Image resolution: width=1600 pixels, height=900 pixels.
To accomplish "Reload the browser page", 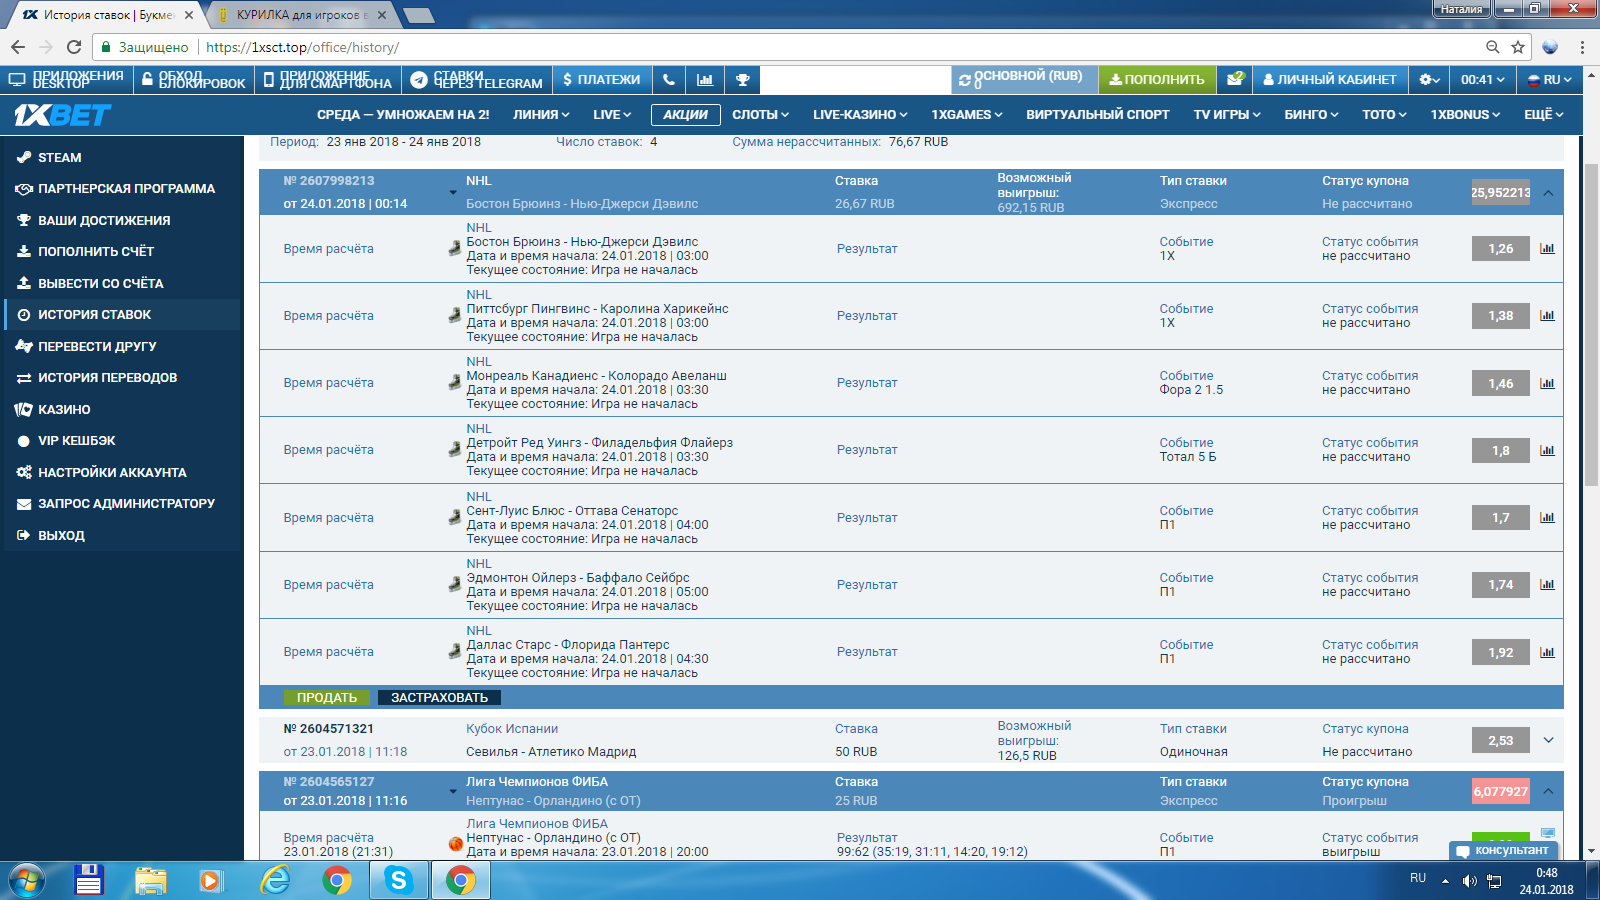I will pos(74,47).
